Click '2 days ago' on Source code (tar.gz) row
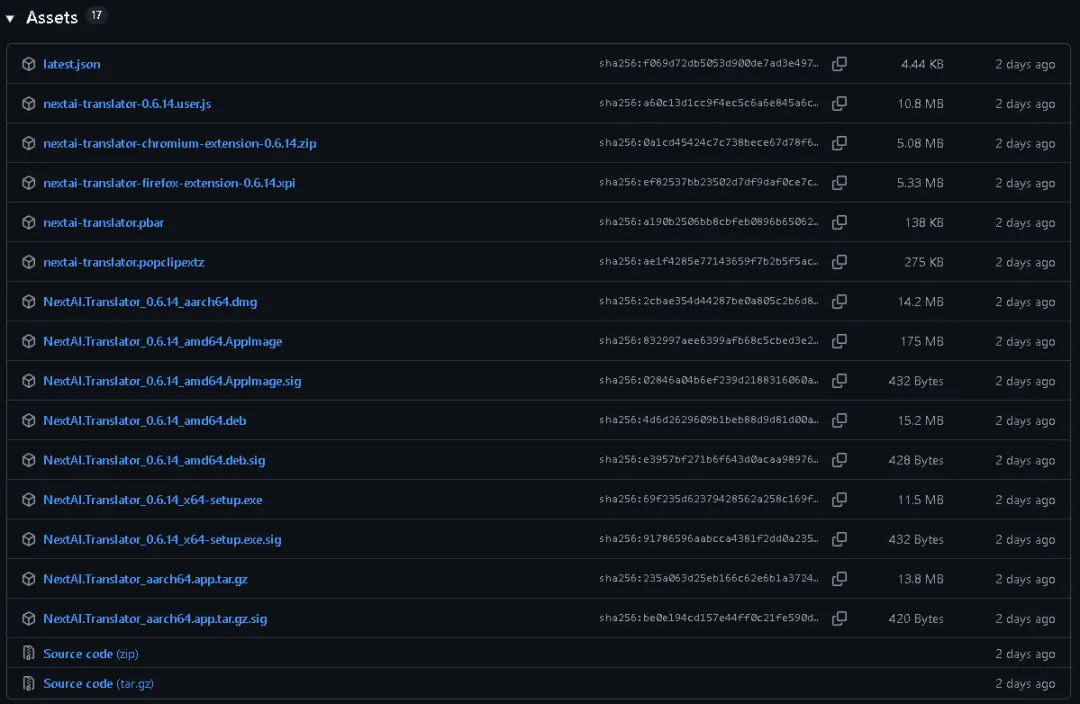Image resolution: width=1080 pixels, height=704 pixels. point(1025,683)
